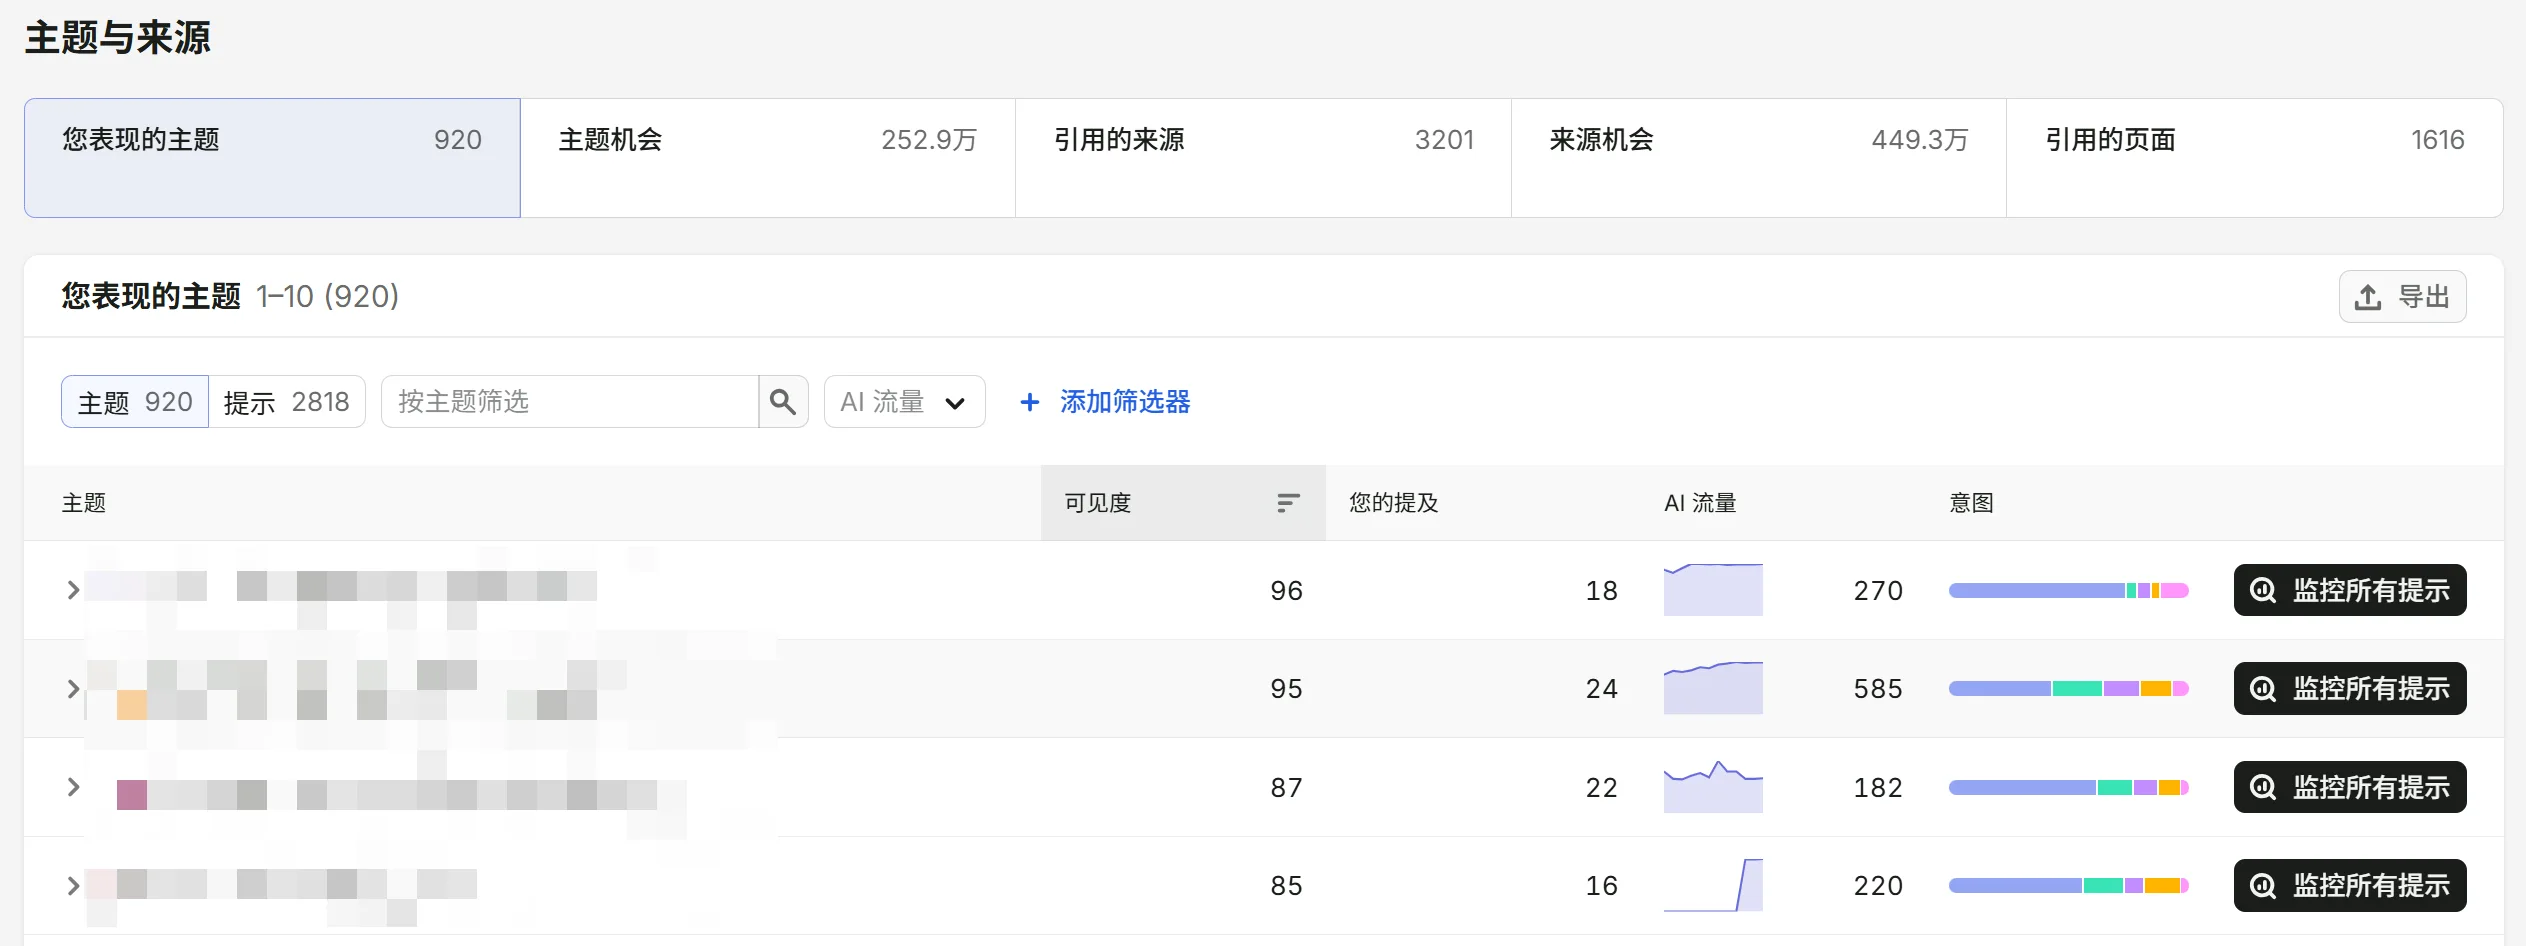Click the 主题 column header
Screen dimensions: 2526x946
[x=84, y=503]
